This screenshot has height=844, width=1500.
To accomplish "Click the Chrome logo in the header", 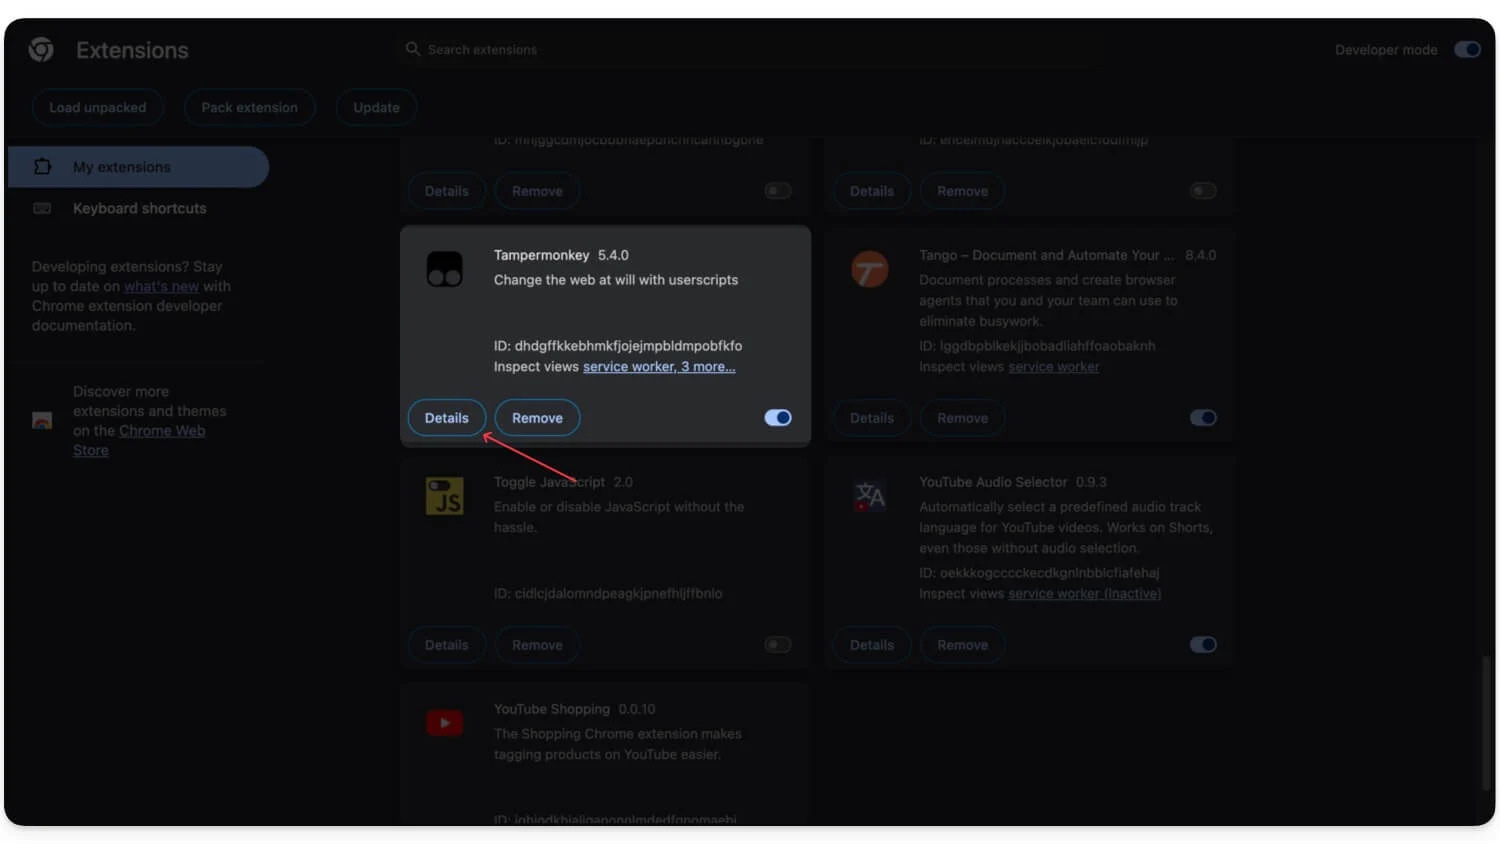I will [40, 48].
